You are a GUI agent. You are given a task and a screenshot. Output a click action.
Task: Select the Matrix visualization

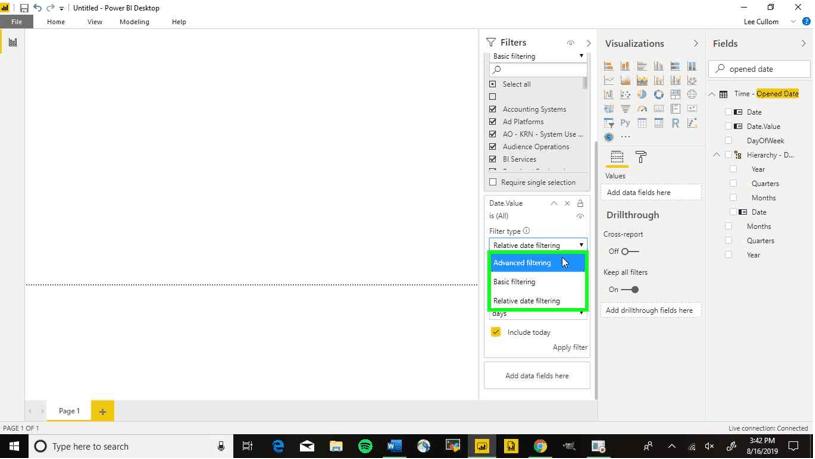point(659,123)
